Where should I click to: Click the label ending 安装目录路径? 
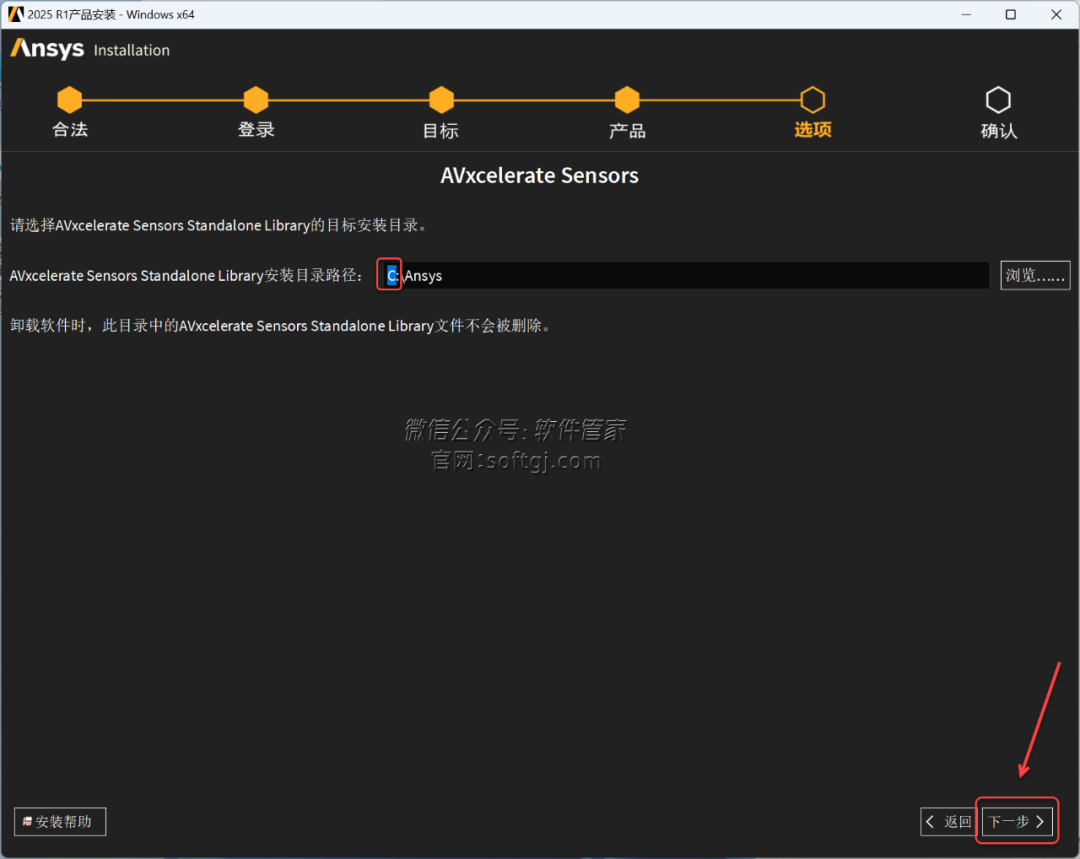tap(186, 275)
